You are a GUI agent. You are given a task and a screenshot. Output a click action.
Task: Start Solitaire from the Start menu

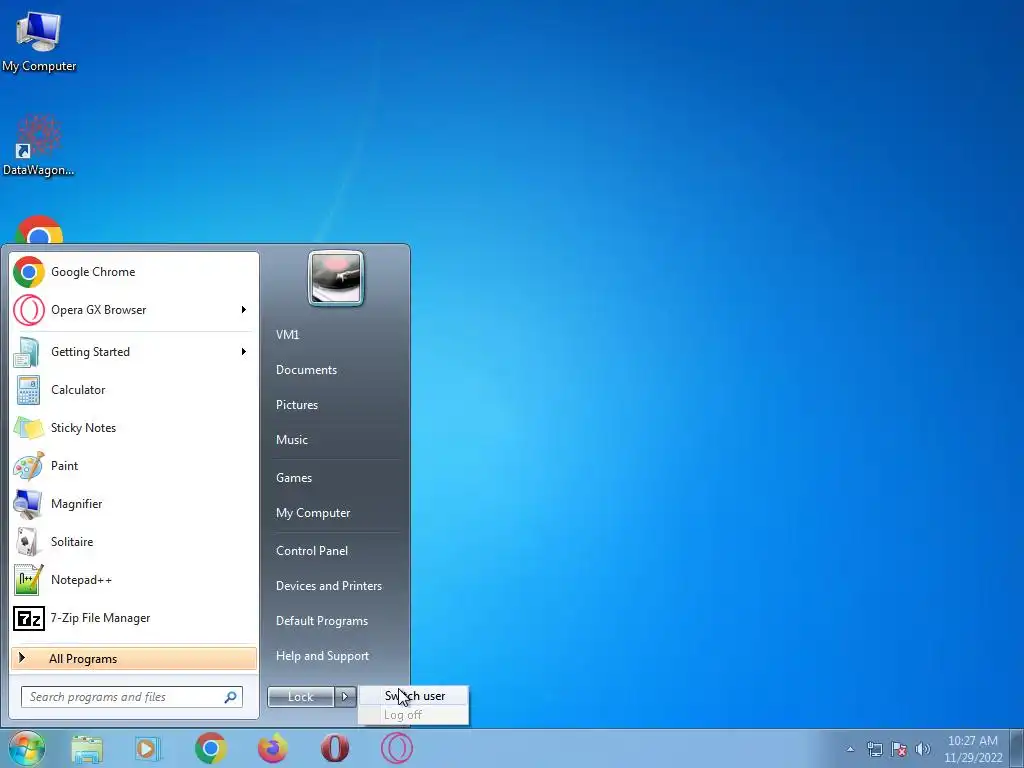point(133,541)
